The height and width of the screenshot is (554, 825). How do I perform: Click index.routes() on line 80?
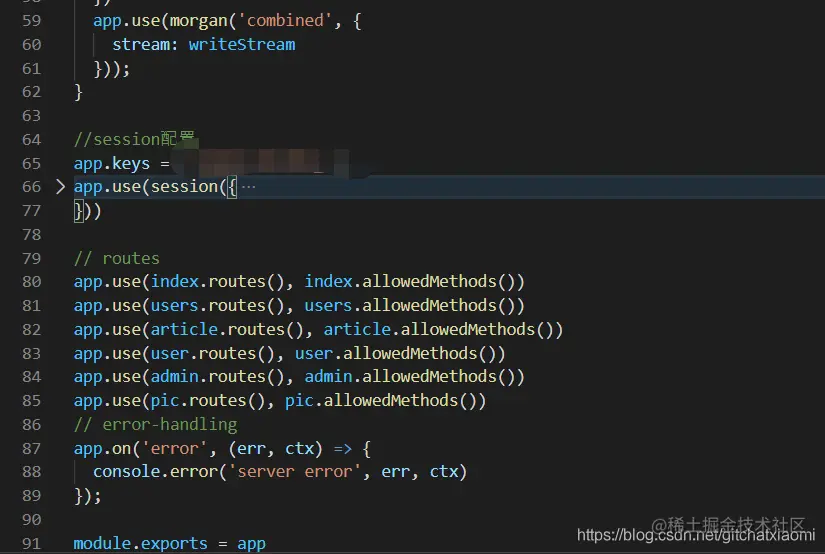point(217,281)
